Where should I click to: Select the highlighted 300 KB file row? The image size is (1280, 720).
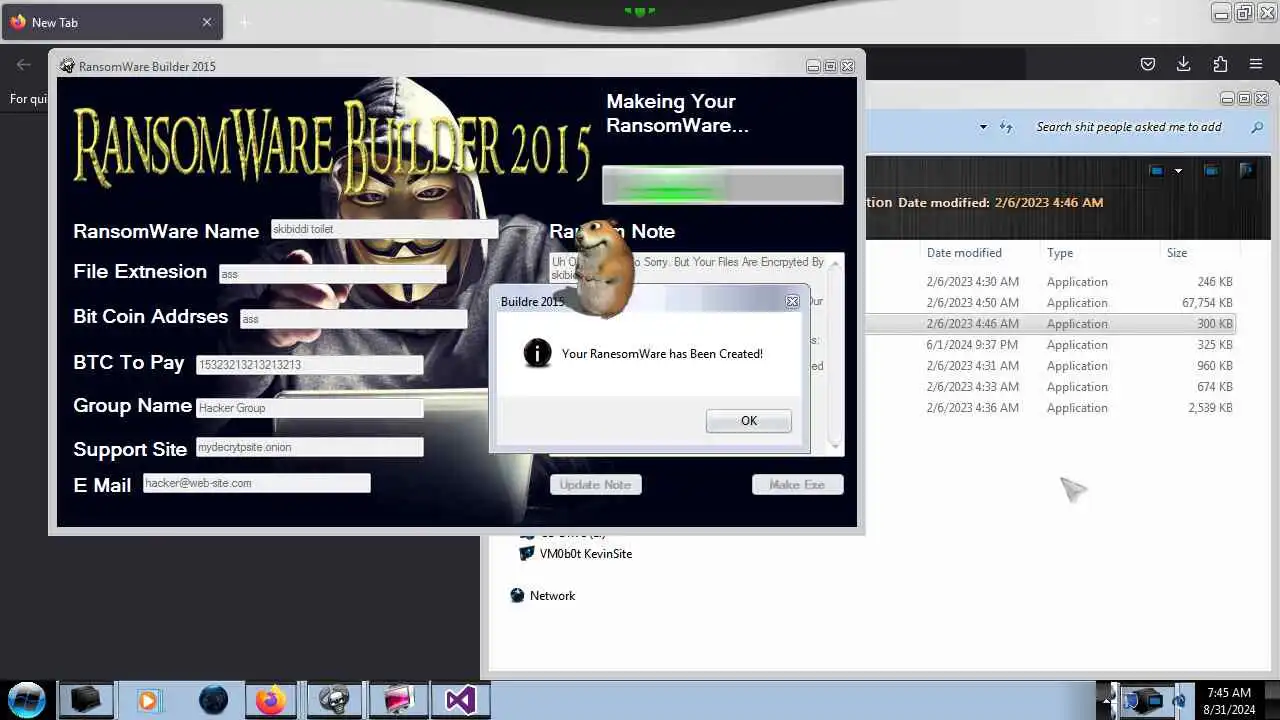pos(1050,324)
